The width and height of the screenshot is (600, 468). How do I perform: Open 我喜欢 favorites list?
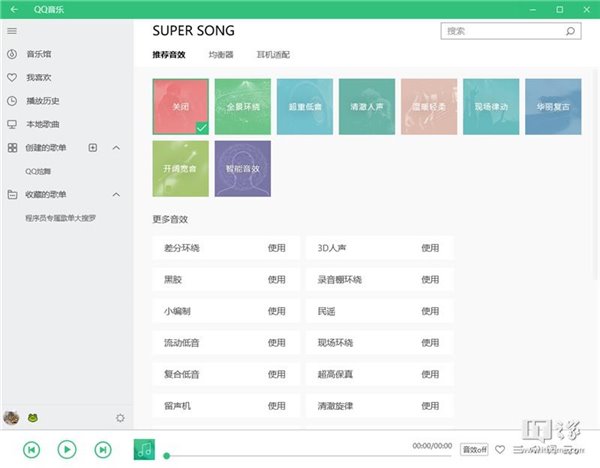click(x=39, y=77)
